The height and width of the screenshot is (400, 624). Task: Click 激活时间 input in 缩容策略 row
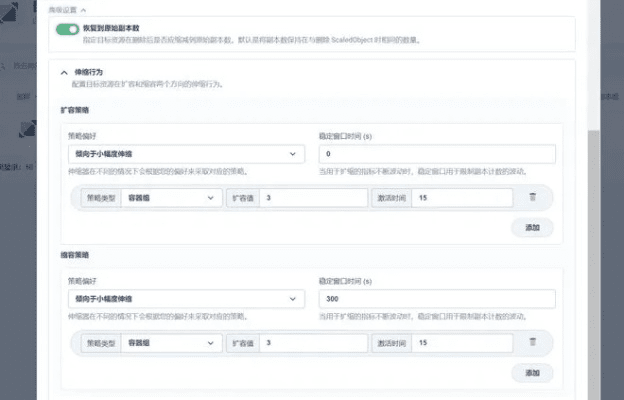[x=462, y=343]
